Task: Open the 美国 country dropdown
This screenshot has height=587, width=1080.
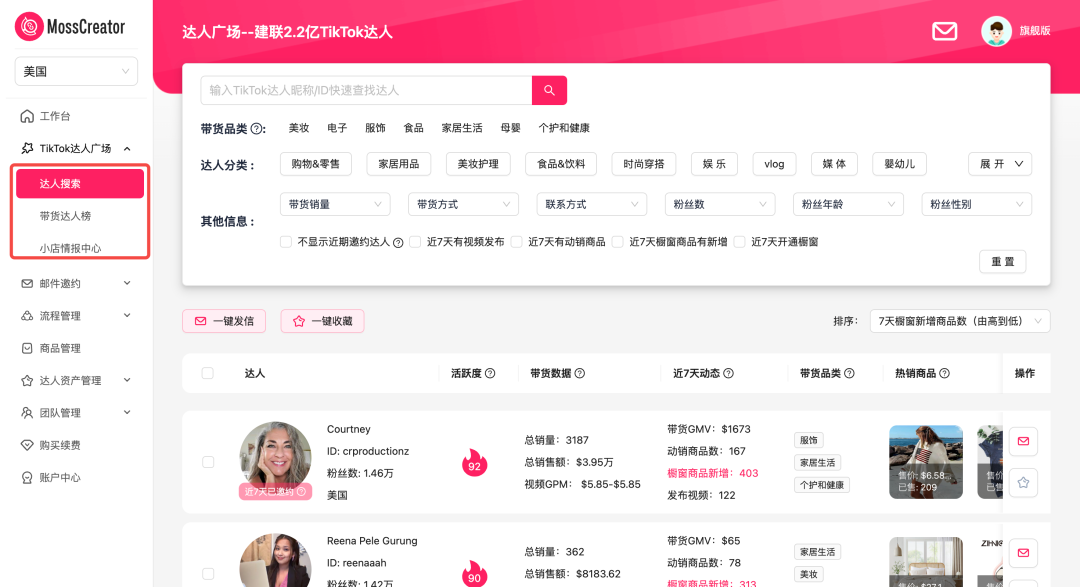Action: 76,72
